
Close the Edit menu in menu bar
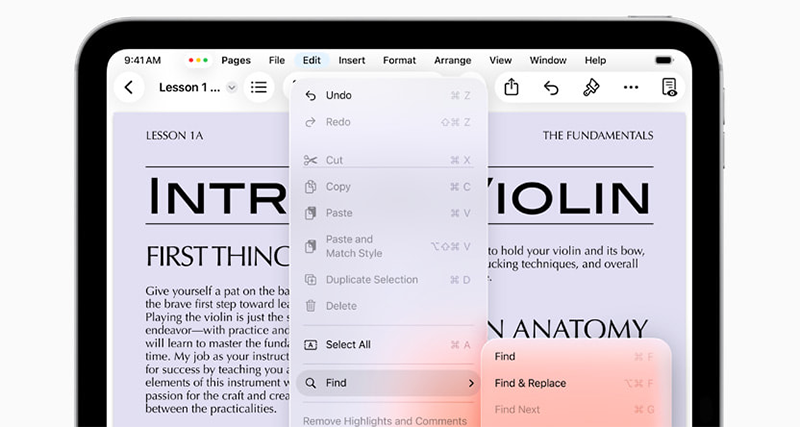pyautogui.click(x=312, y=60)
